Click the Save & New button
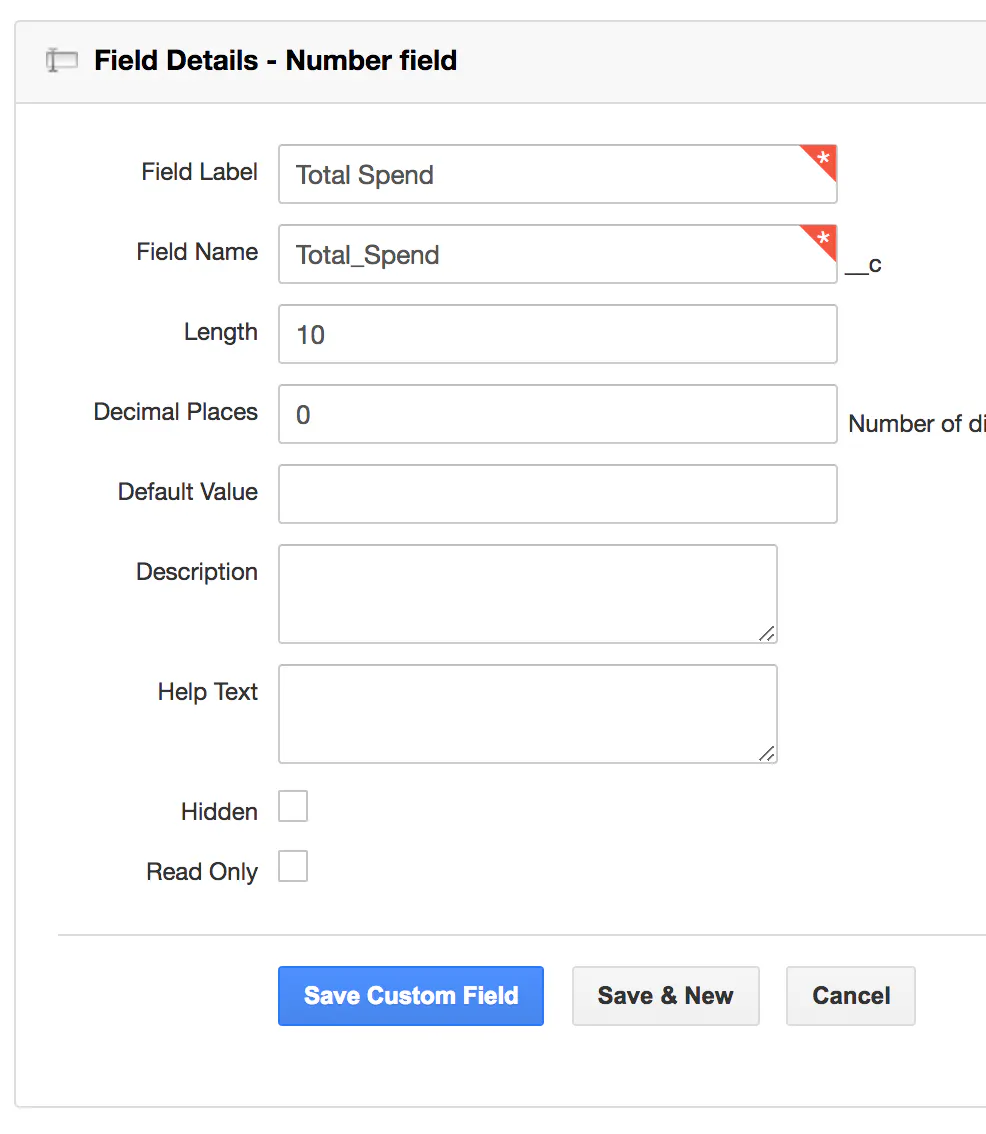Image resolution: width=986 pixels, height=1134 pixels. 665,996
